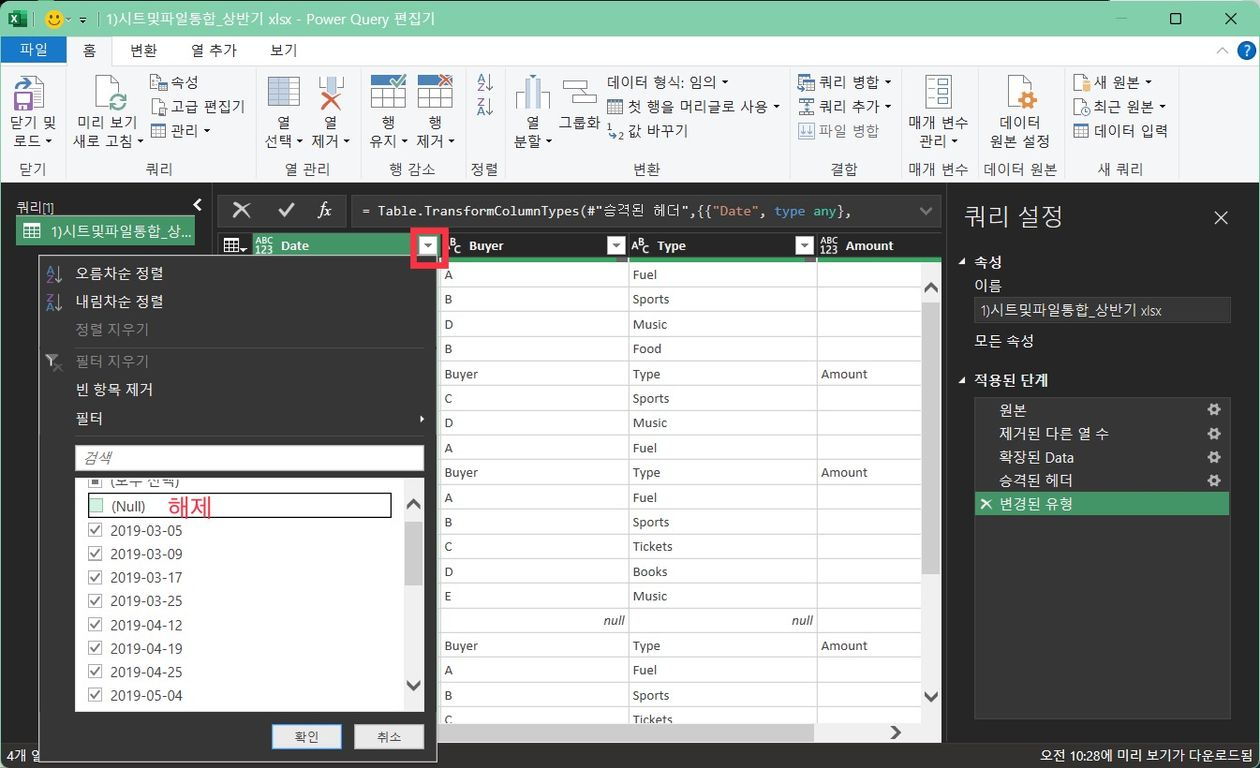Screen dimensions: 1260x768
Task: Click filter search box (검색)
Action: pyautogui.click(x=249, y=457)
